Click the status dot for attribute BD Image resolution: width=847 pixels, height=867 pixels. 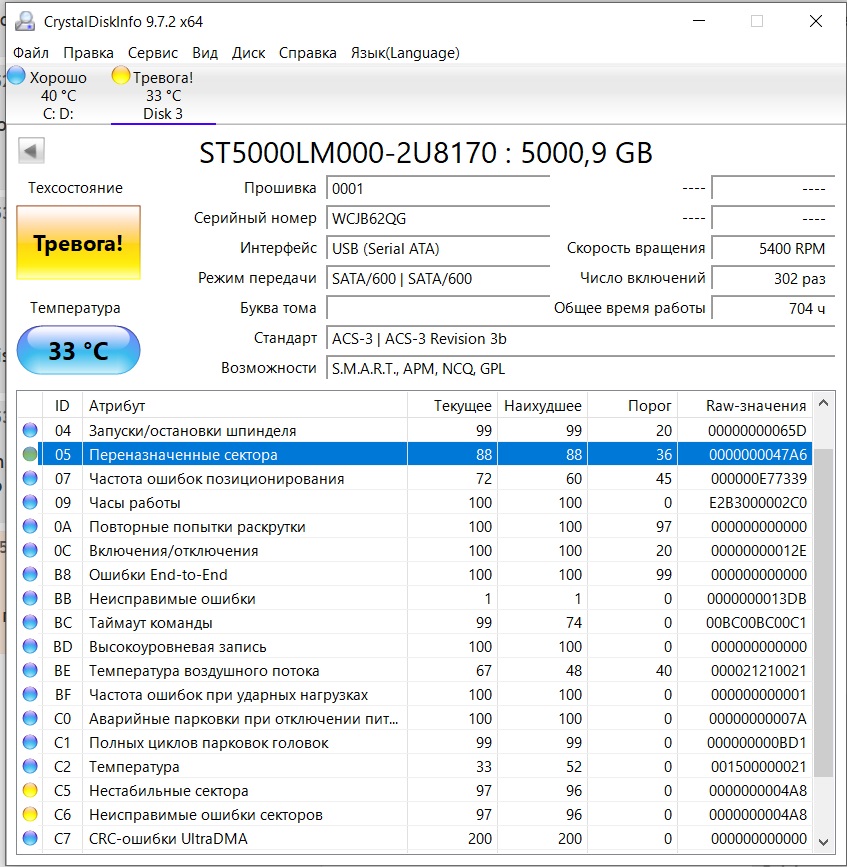(x=30, y=646)
